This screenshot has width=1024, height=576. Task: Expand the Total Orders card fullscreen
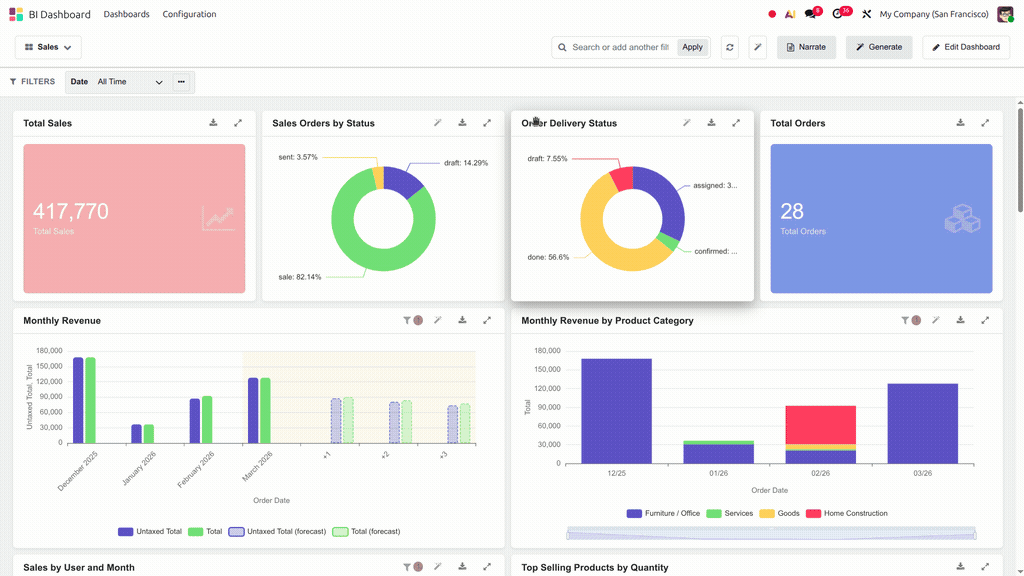(985, 123)
